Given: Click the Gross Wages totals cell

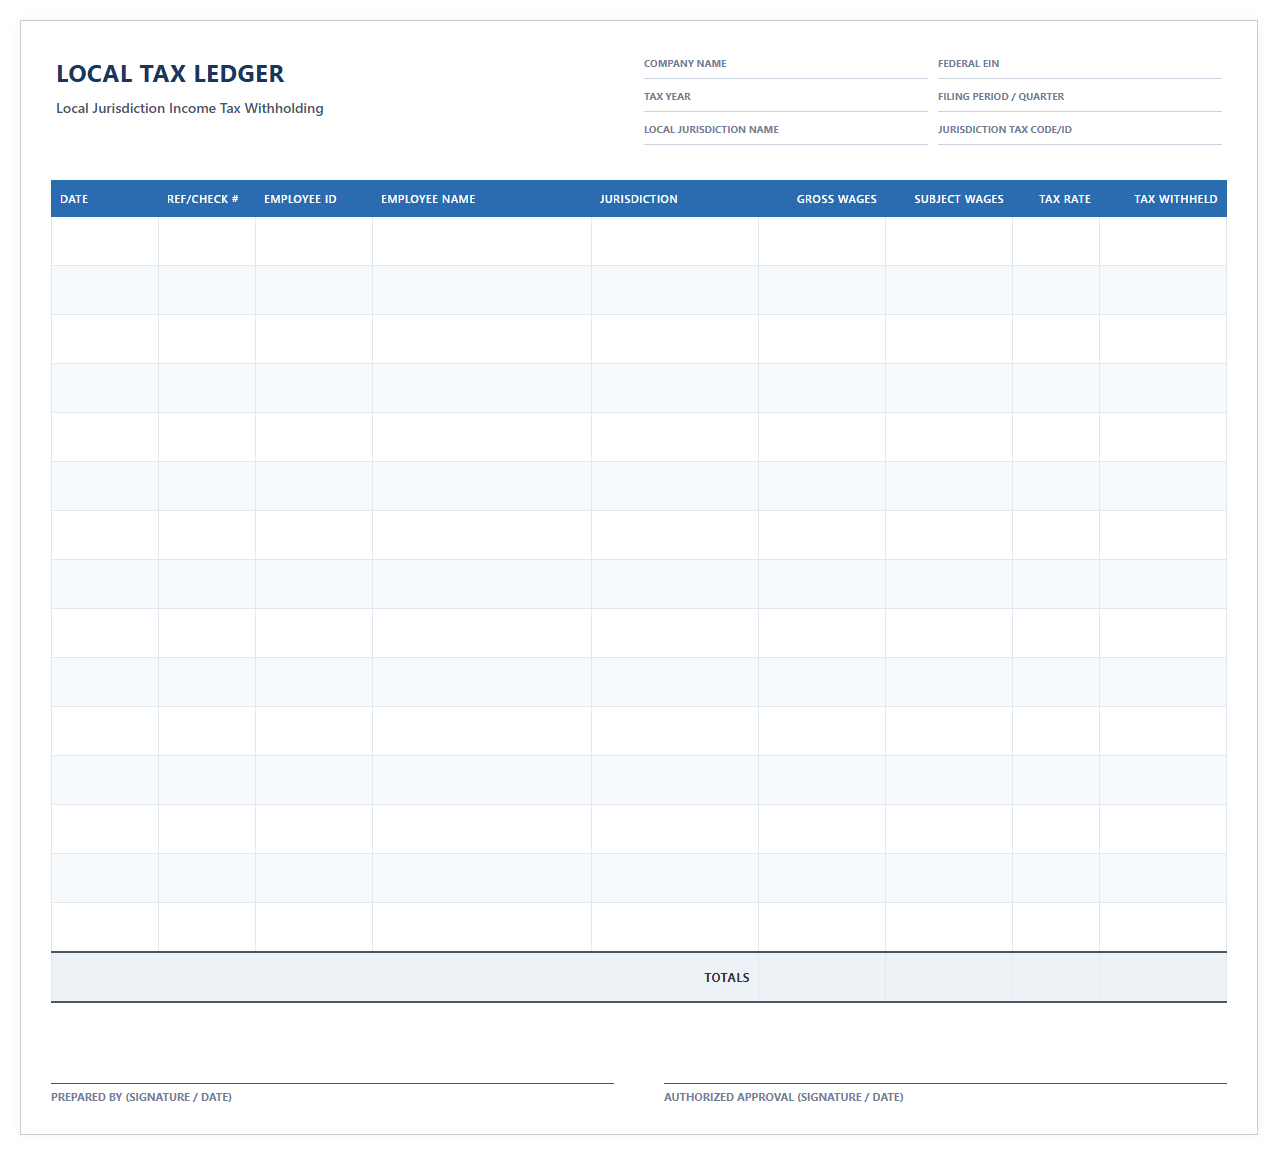Looking at the screenshot, I should (x=822, y=978).
